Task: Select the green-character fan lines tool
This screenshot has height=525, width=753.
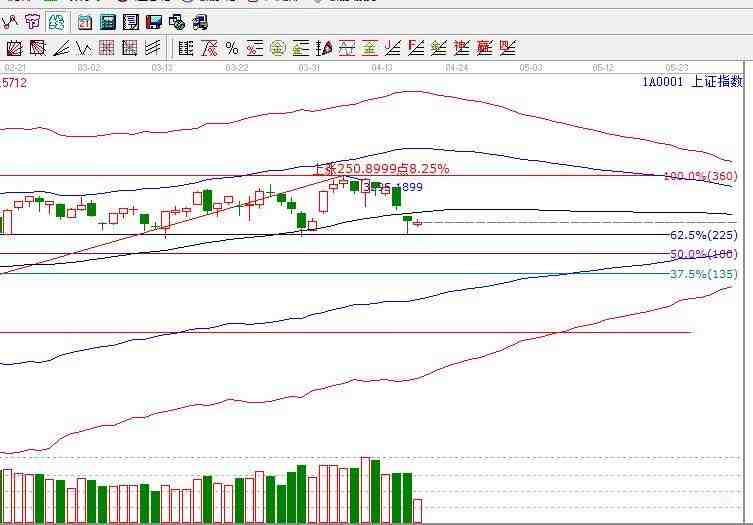Action: 438,48
